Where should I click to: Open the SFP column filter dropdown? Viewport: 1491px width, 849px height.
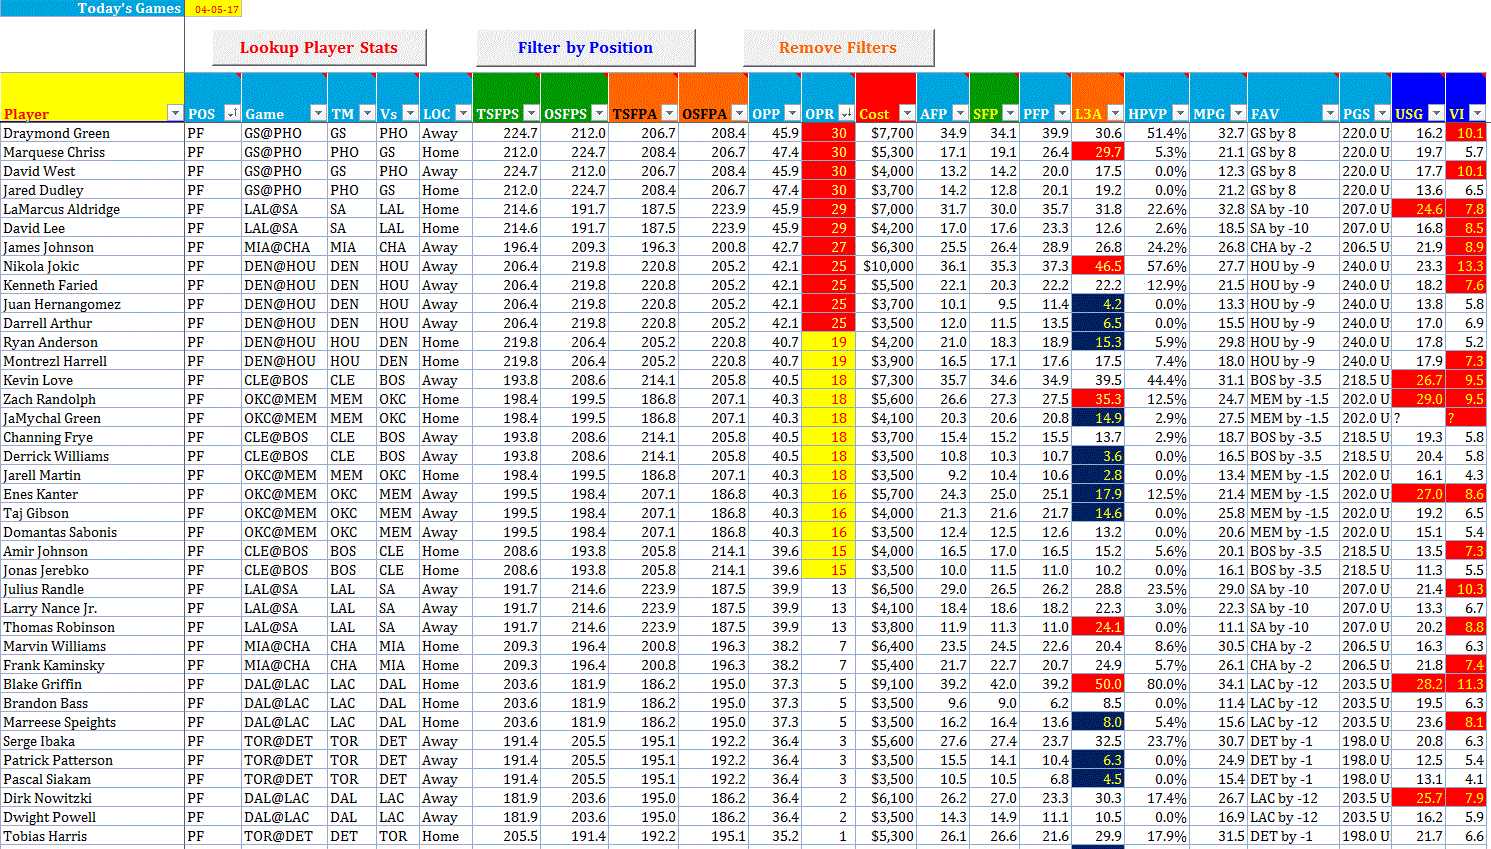(x=1010, y=113)
